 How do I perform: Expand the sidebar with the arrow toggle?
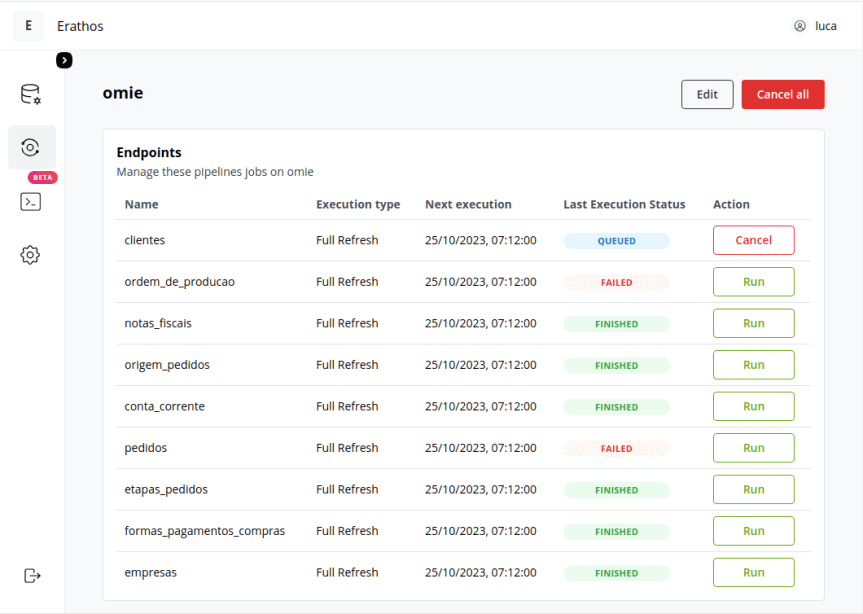point(64,60)
